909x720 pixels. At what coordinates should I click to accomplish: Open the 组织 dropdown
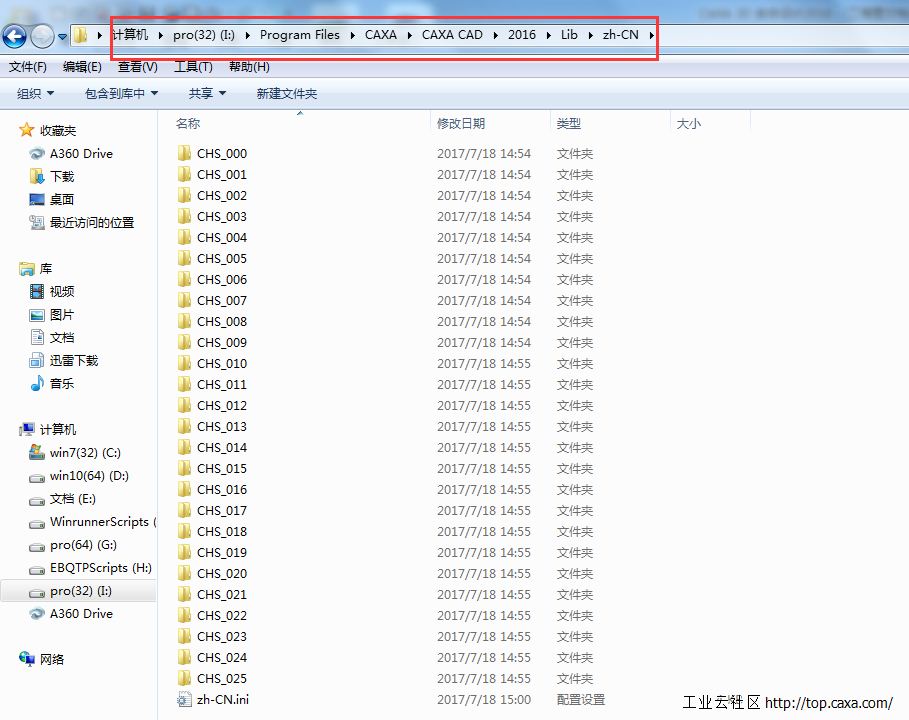[x=35, y=93]
